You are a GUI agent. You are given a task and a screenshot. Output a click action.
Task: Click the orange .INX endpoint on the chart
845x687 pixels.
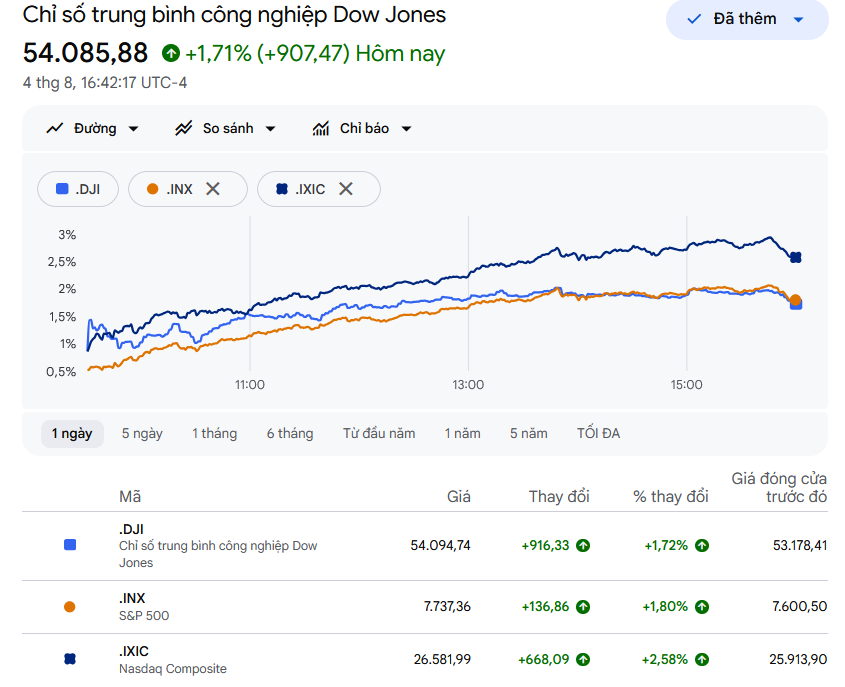point(795,300)
